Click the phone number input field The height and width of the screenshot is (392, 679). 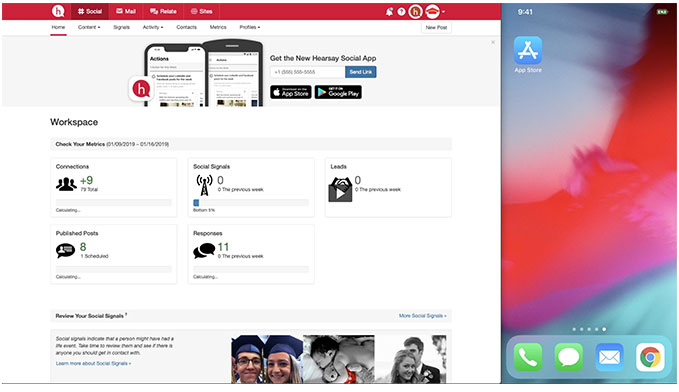tap(307, 72)
